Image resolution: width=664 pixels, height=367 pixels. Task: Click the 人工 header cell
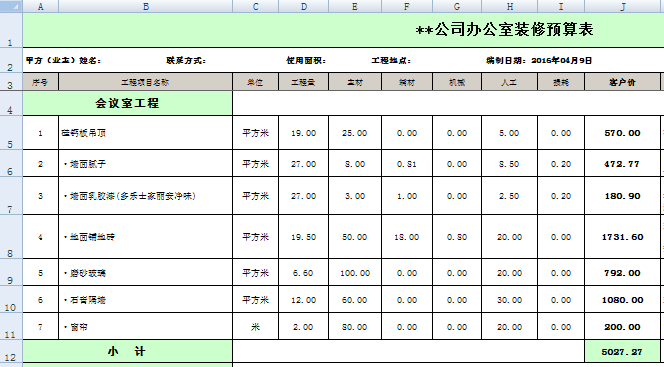tap(509, 82)
